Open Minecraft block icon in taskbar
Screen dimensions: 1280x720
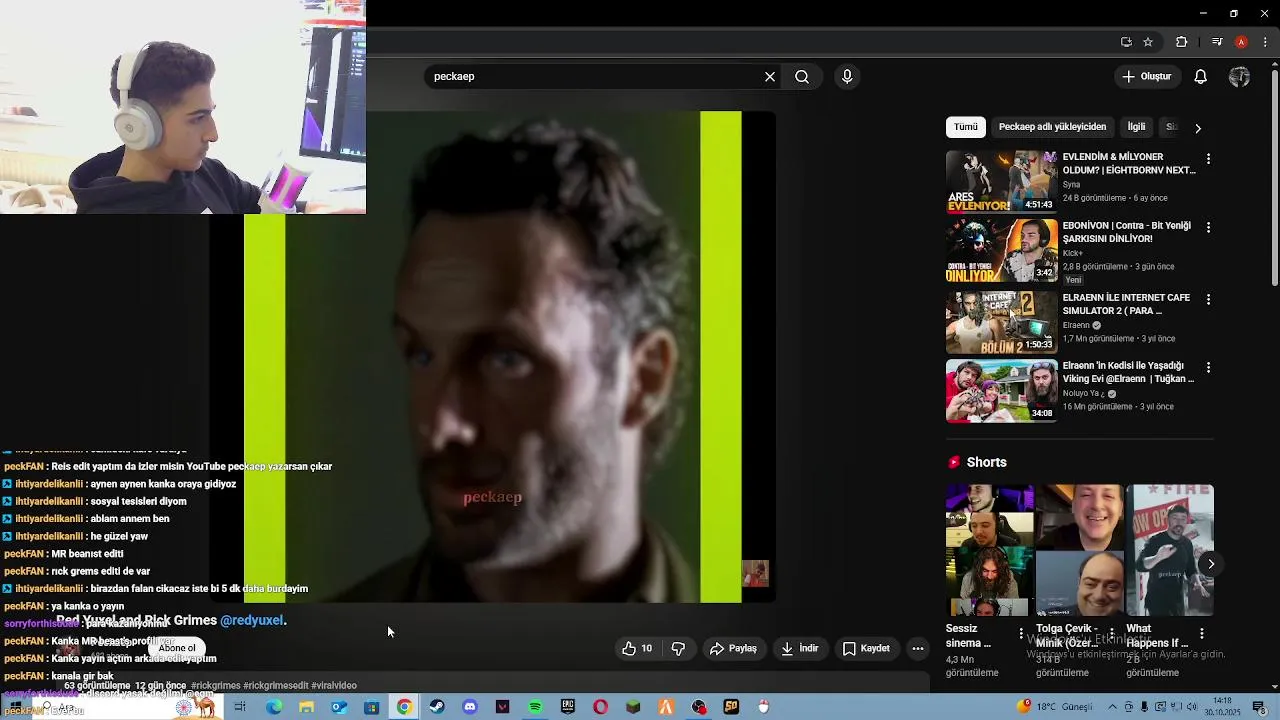(633, 707)
